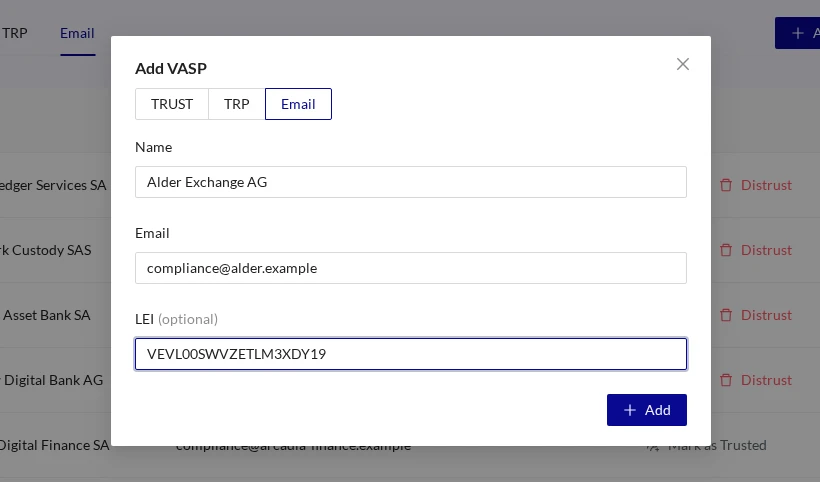The height and width of the screenshot is (482, 820).
Task: Click the Add VASP dialog title
Action: [x=171, y=68]
